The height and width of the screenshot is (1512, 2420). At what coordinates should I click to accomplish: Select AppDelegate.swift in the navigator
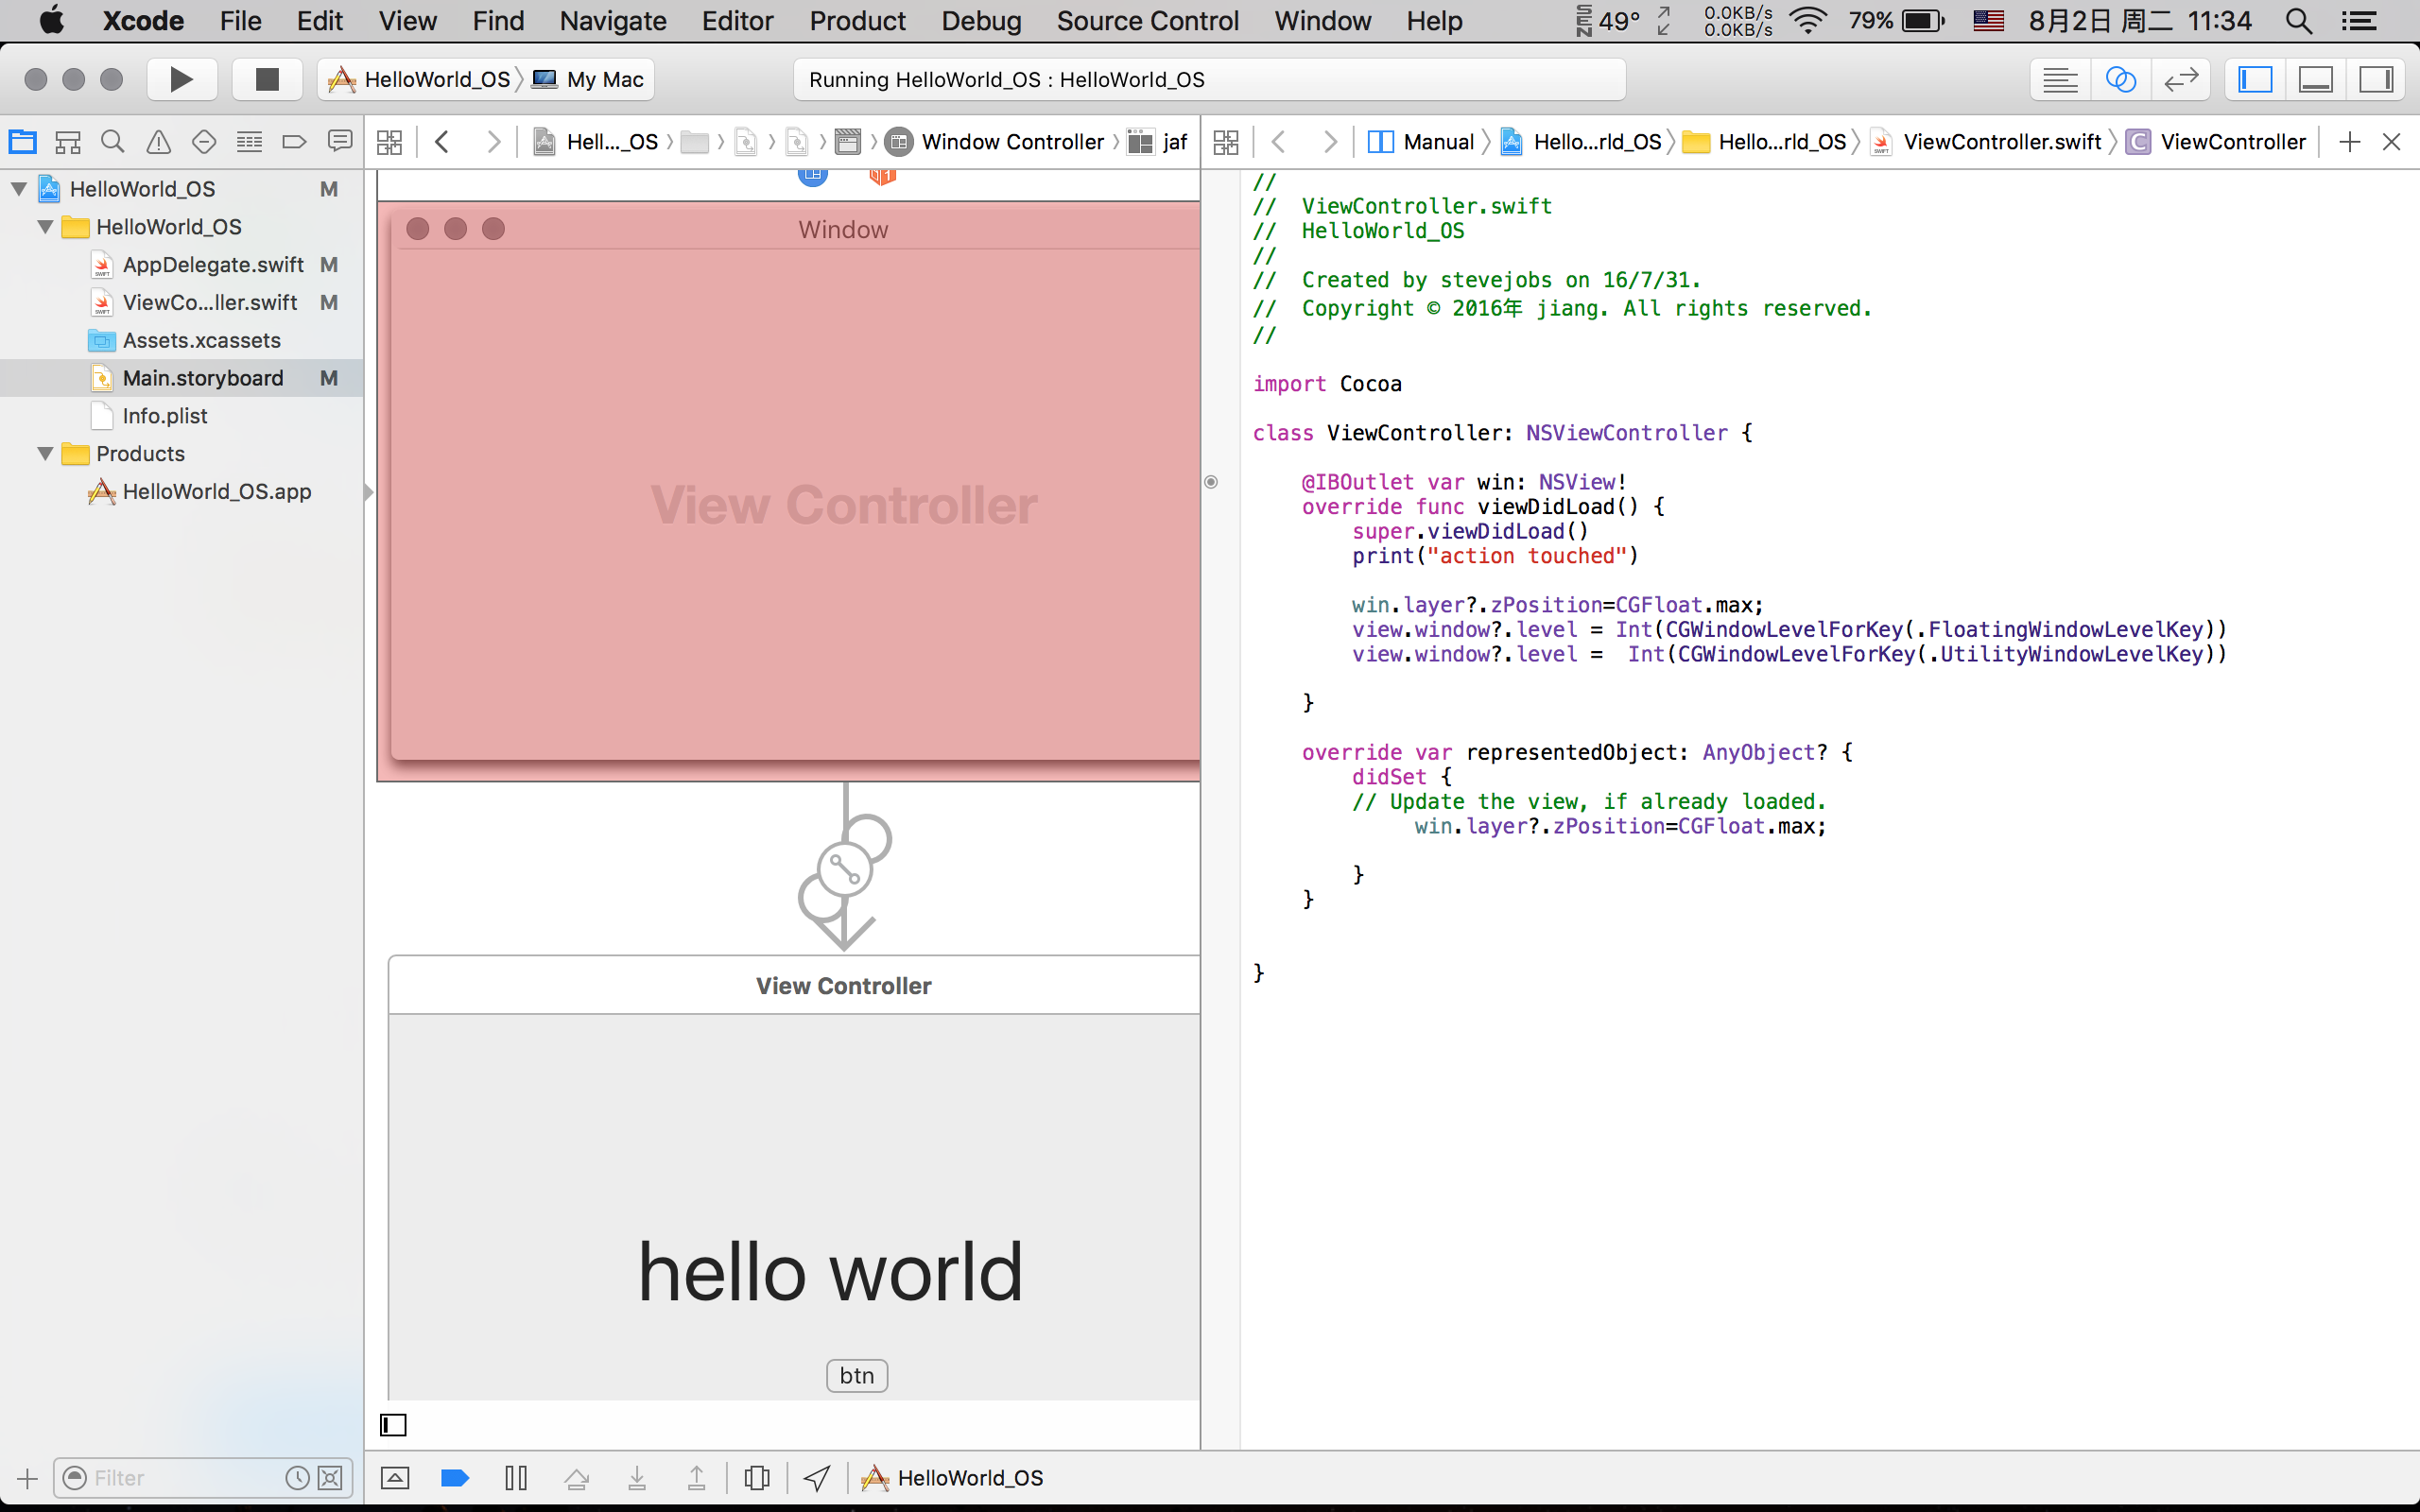click(x=212, y=265)
